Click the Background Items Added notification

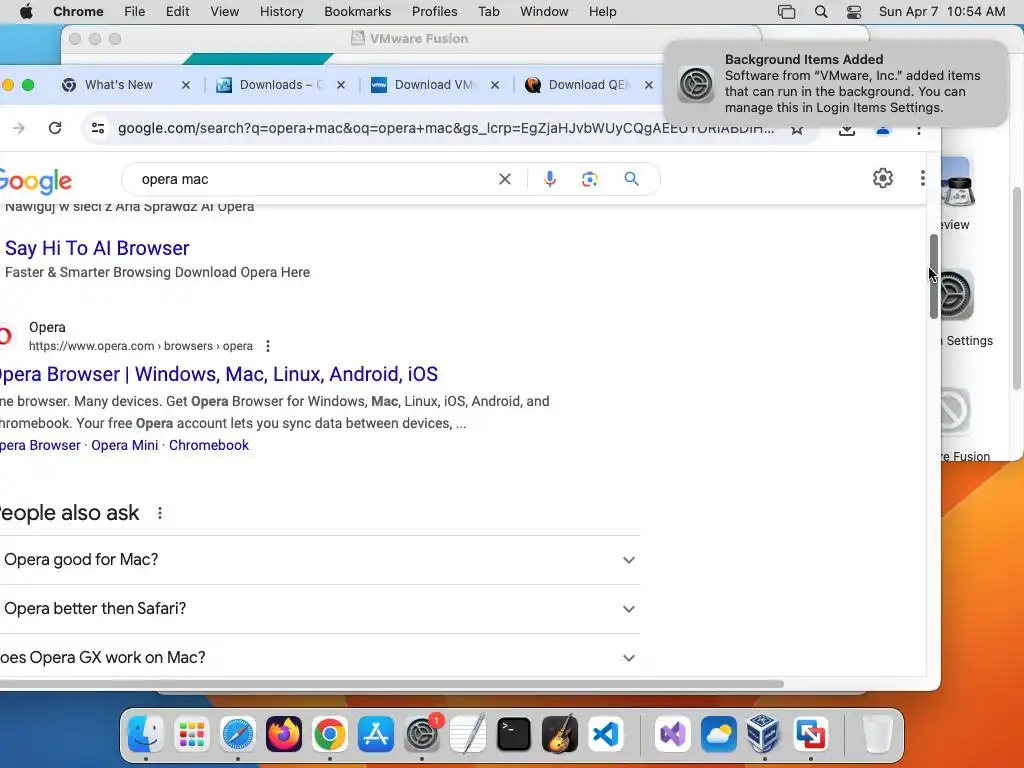[835, 84]
